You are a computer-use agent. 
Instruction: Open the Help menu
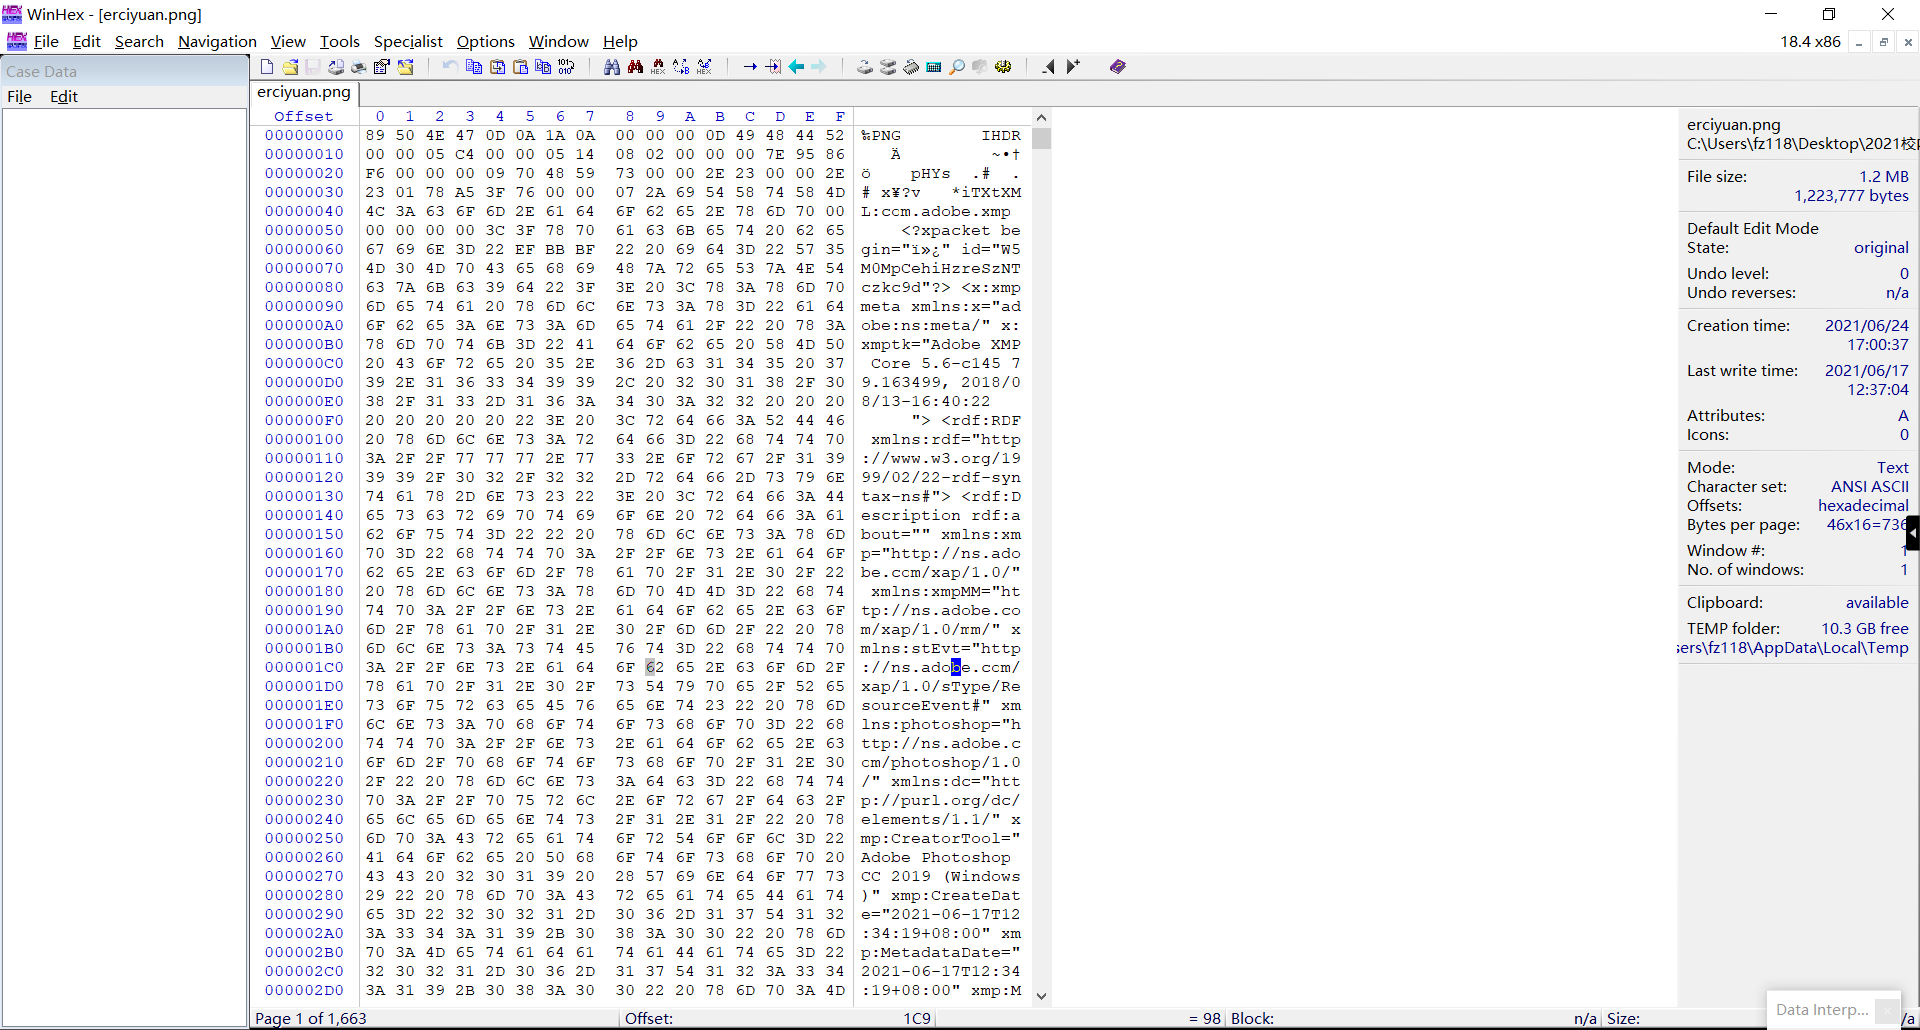coord(620,42)
